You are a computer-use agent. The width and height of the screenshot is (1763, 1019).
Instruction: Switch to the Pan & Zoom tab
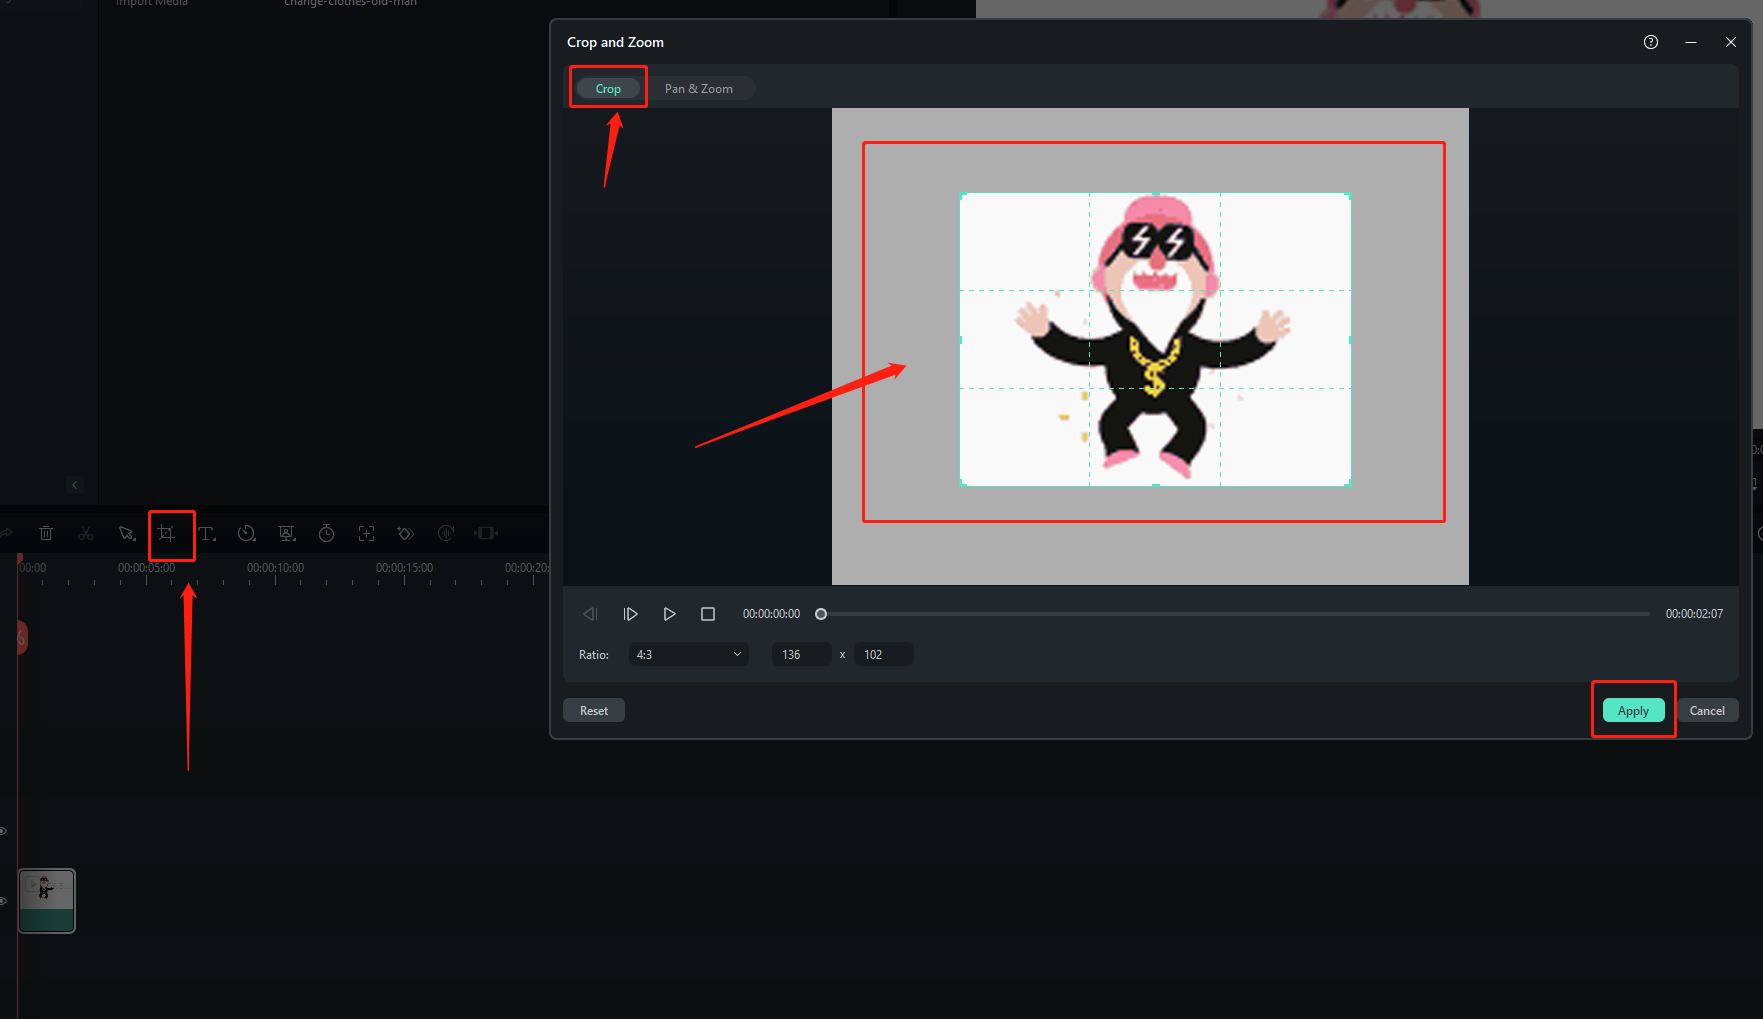pyautogui.click(x=698, y=88)
